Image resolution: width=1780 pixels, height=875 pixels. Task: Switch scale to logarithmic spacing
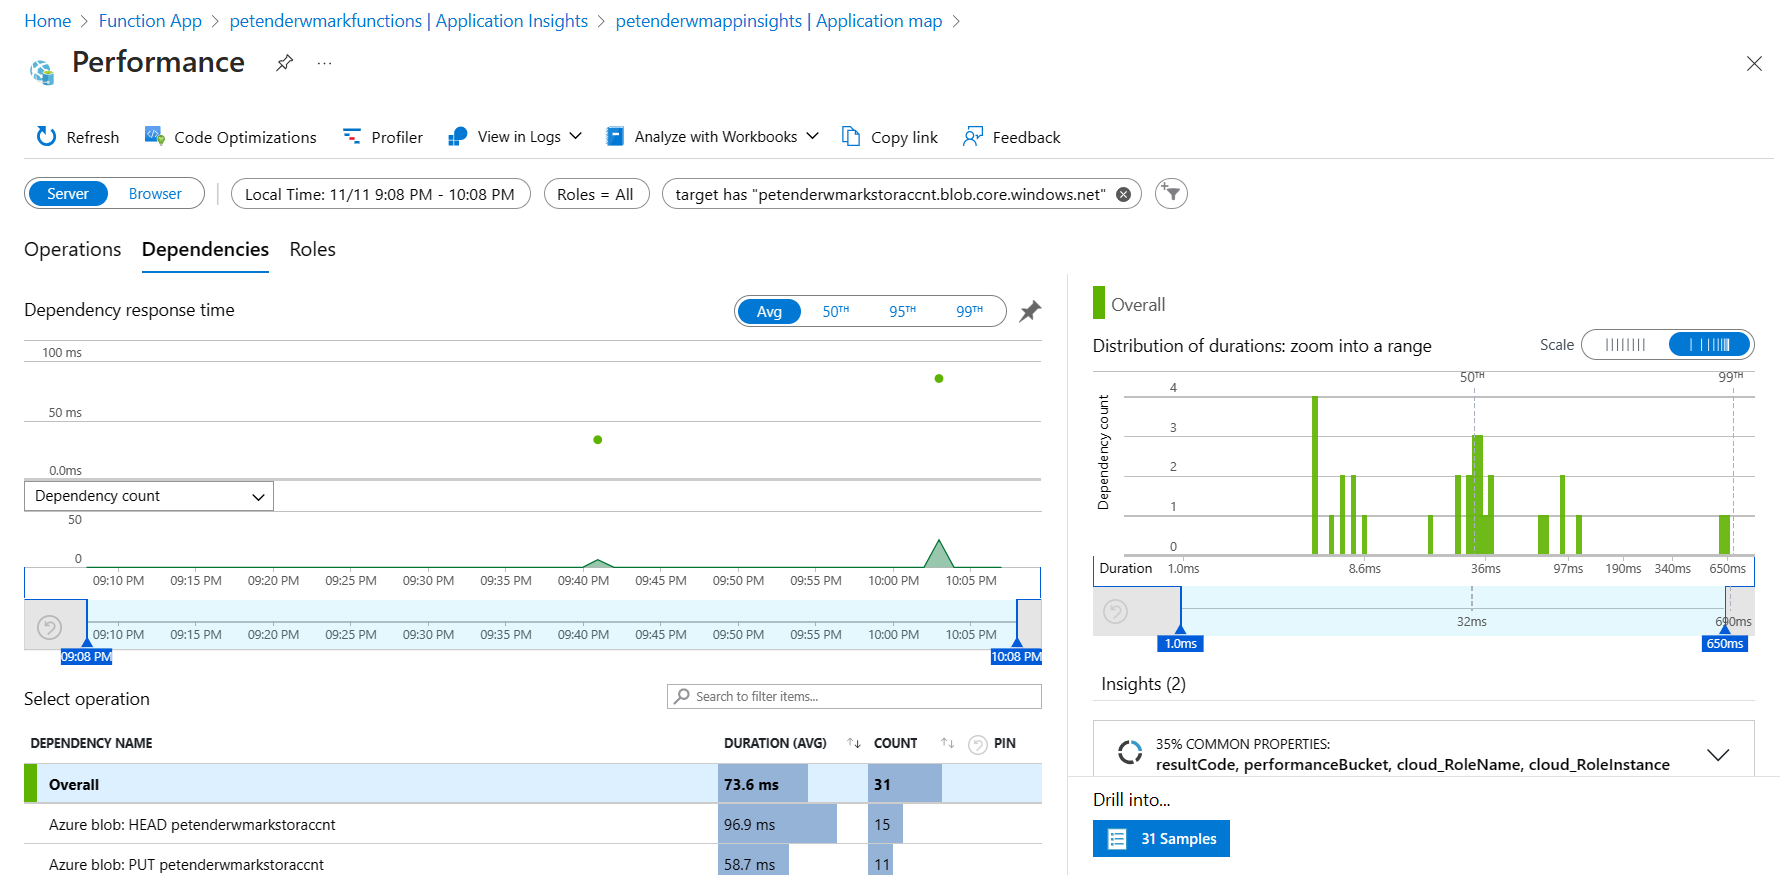point(1710,345)
